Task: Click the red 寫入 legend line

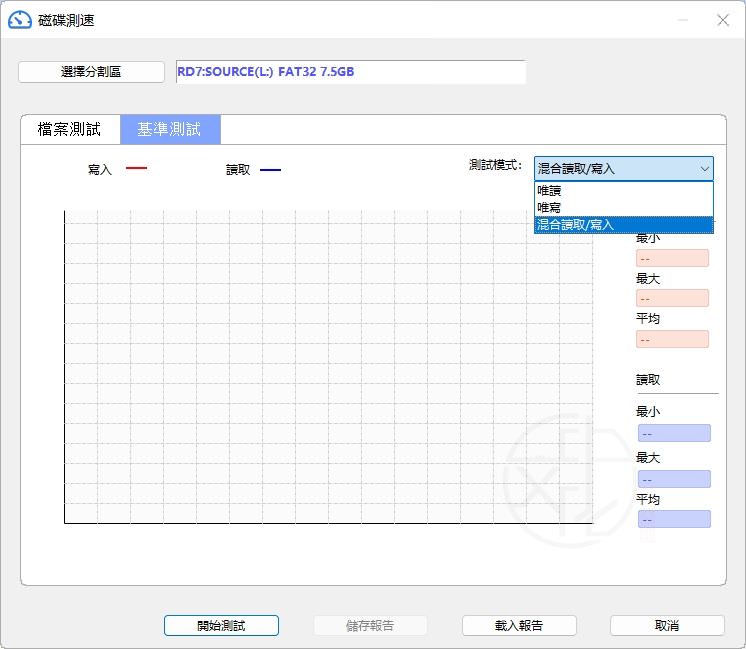Action: (x=136, y=168)
